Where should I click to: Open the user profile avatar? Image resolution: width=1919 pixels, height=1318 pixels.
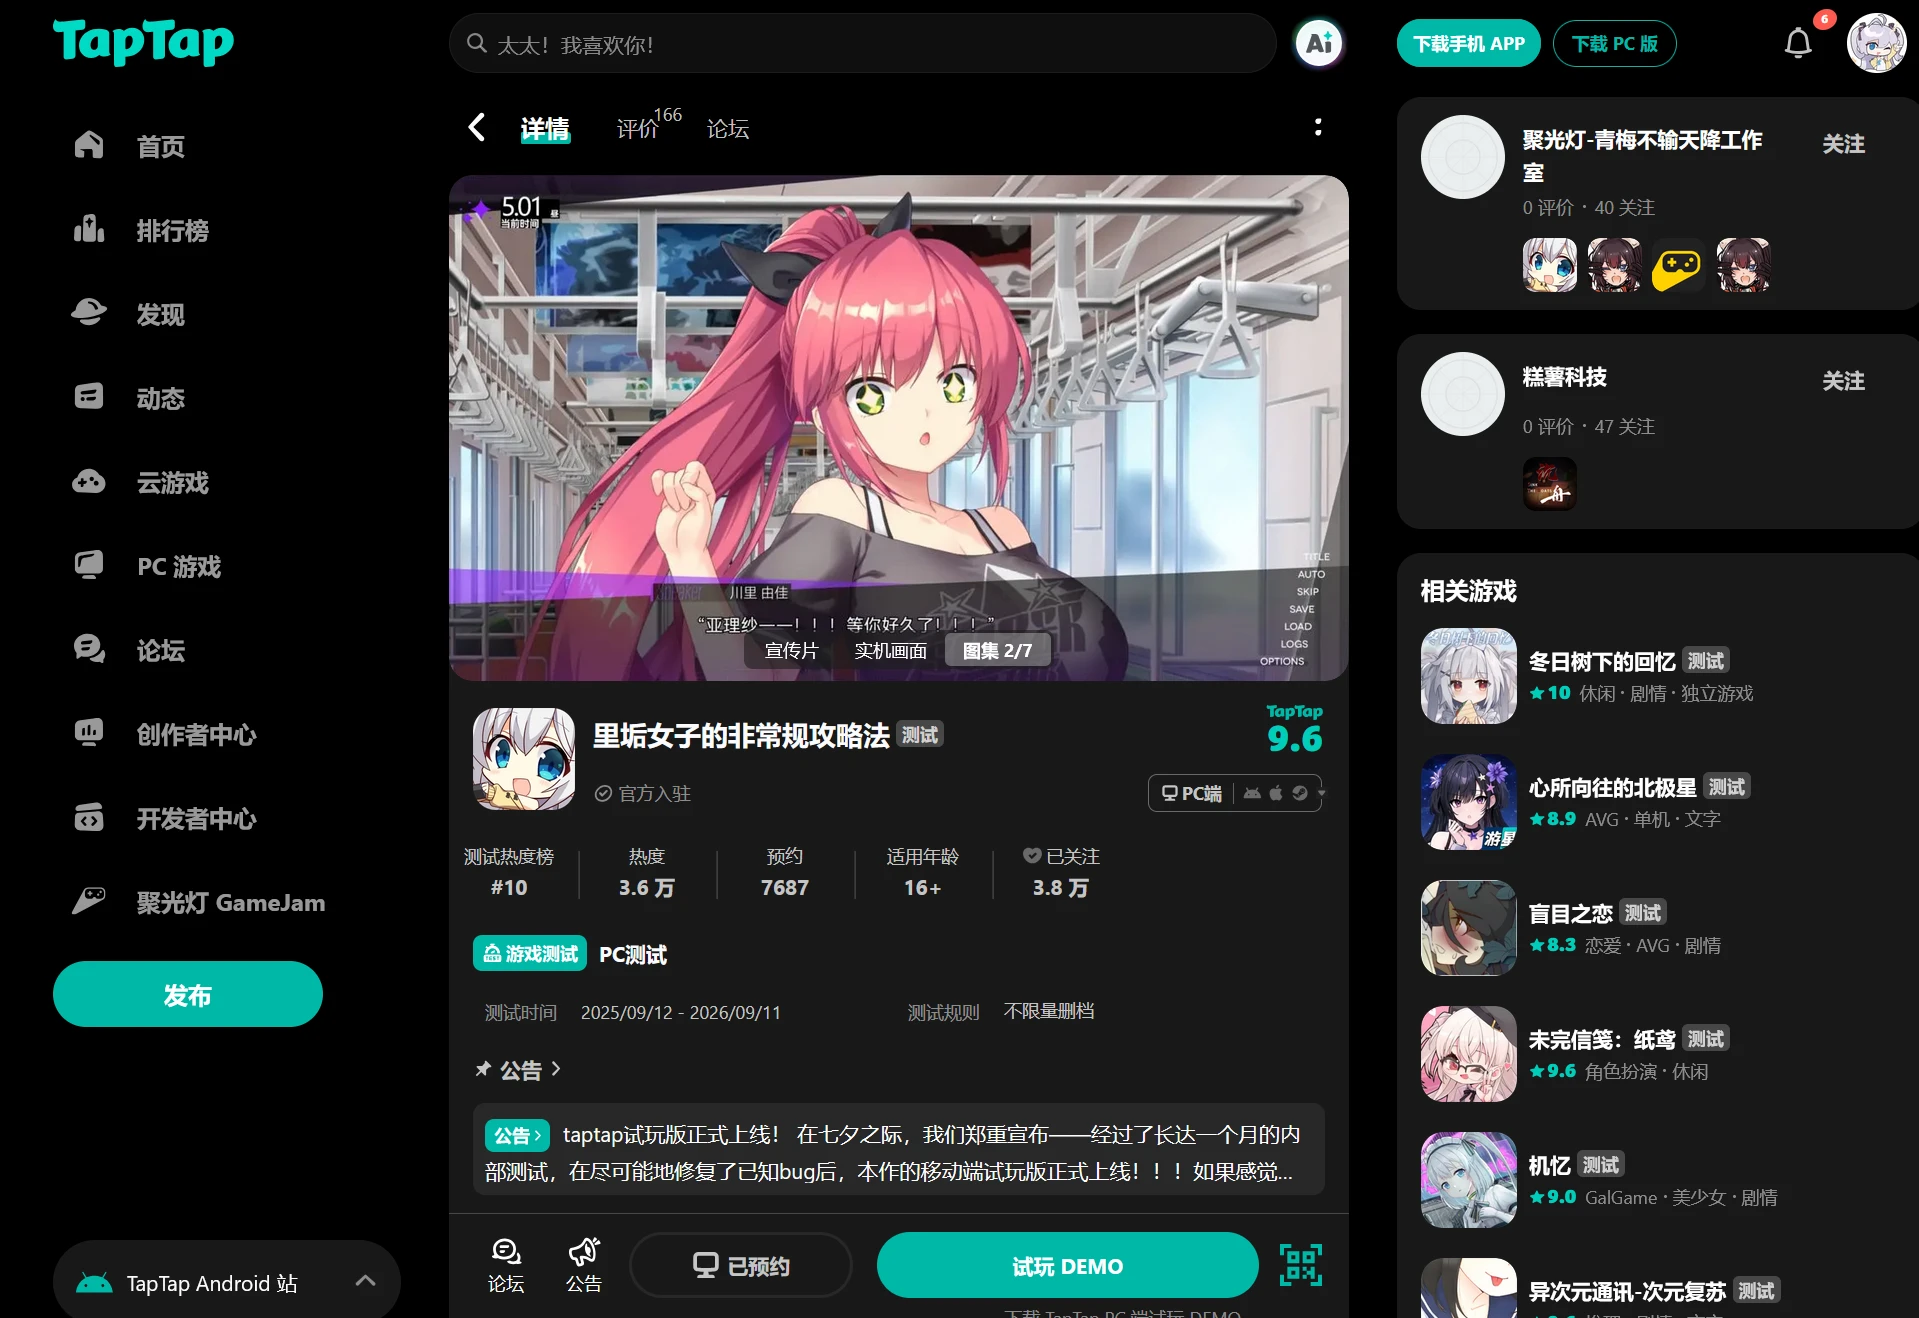(x=1876, y=43)
